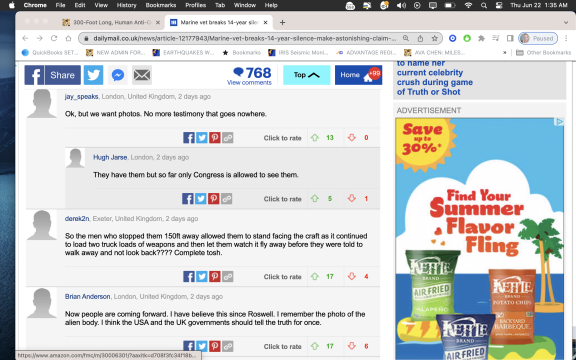576x360 pixels.
Task: Bookmark this page with star icon
Action: click(x=435, y=38)
